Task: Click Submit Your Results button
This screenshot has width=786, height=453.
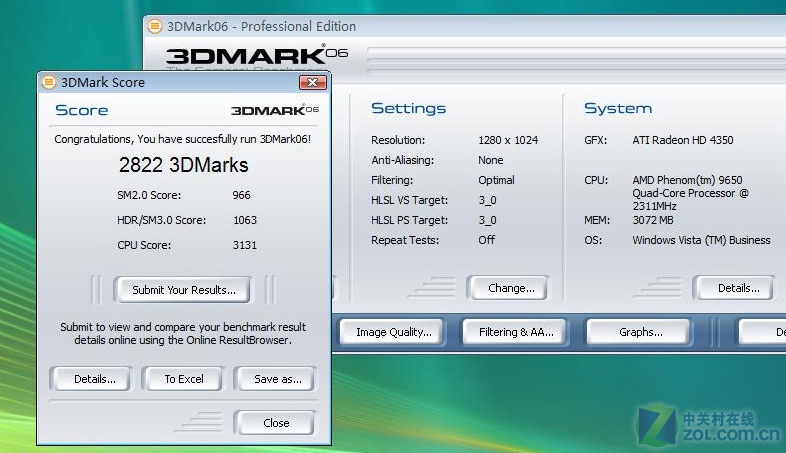Action: (183, 290)
